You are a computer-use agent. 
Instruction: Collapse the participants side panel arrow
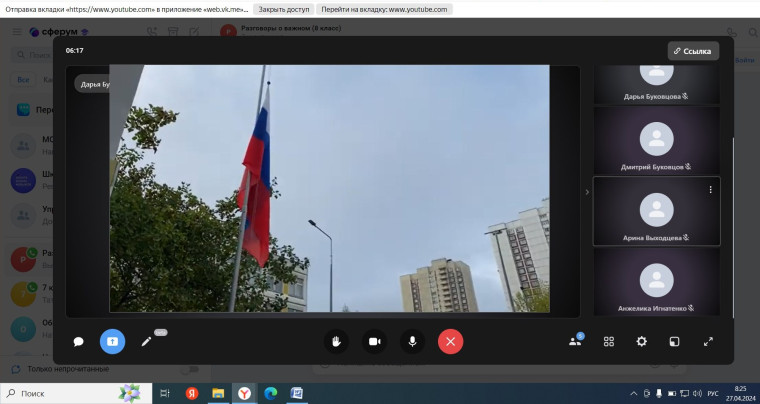[x=587, y=192]
